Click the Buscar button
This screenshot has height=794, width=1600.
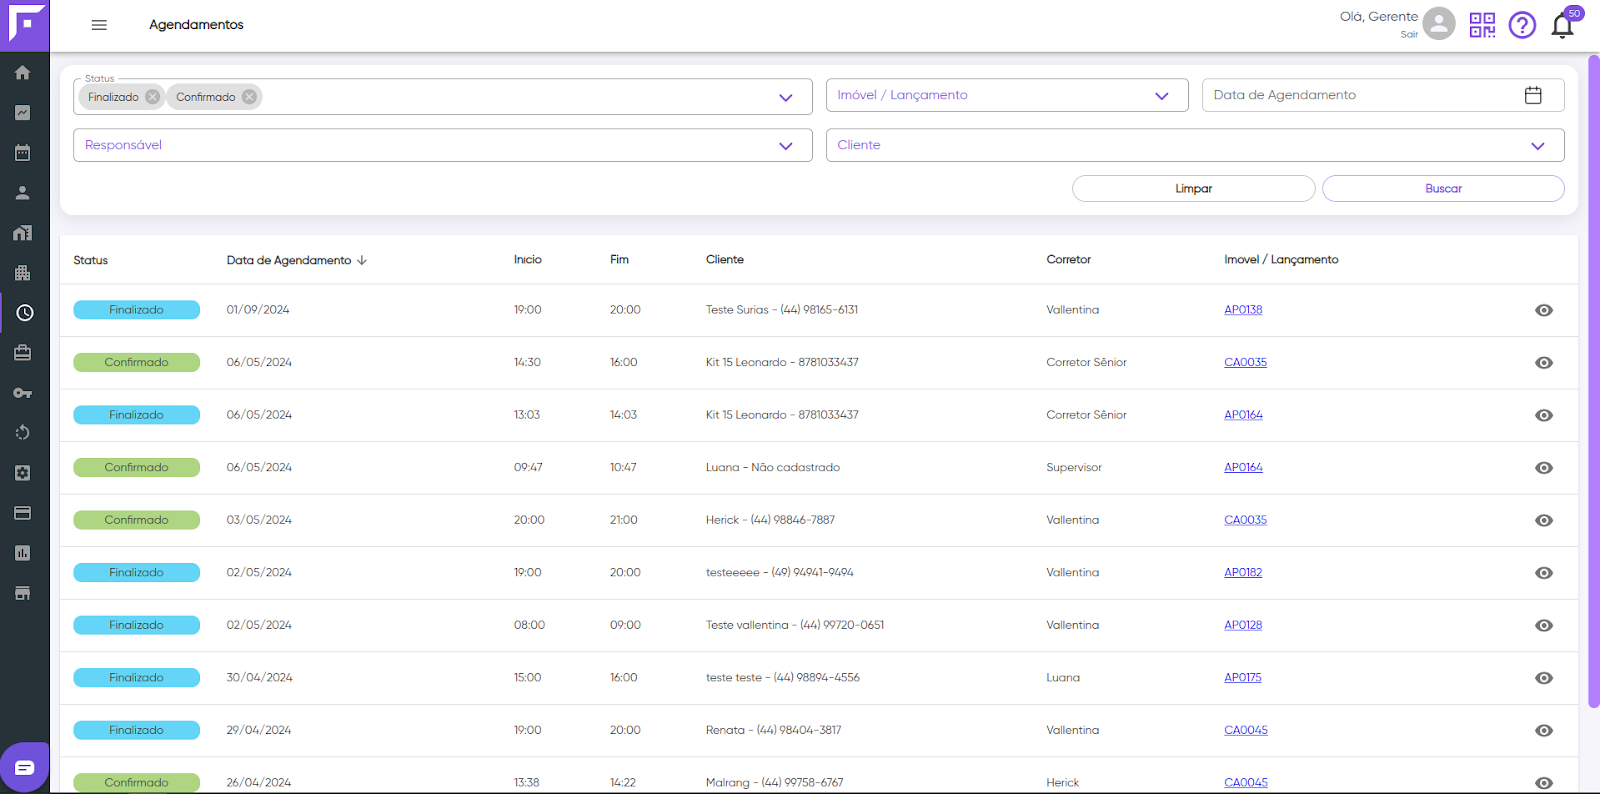pos(1443,188)
